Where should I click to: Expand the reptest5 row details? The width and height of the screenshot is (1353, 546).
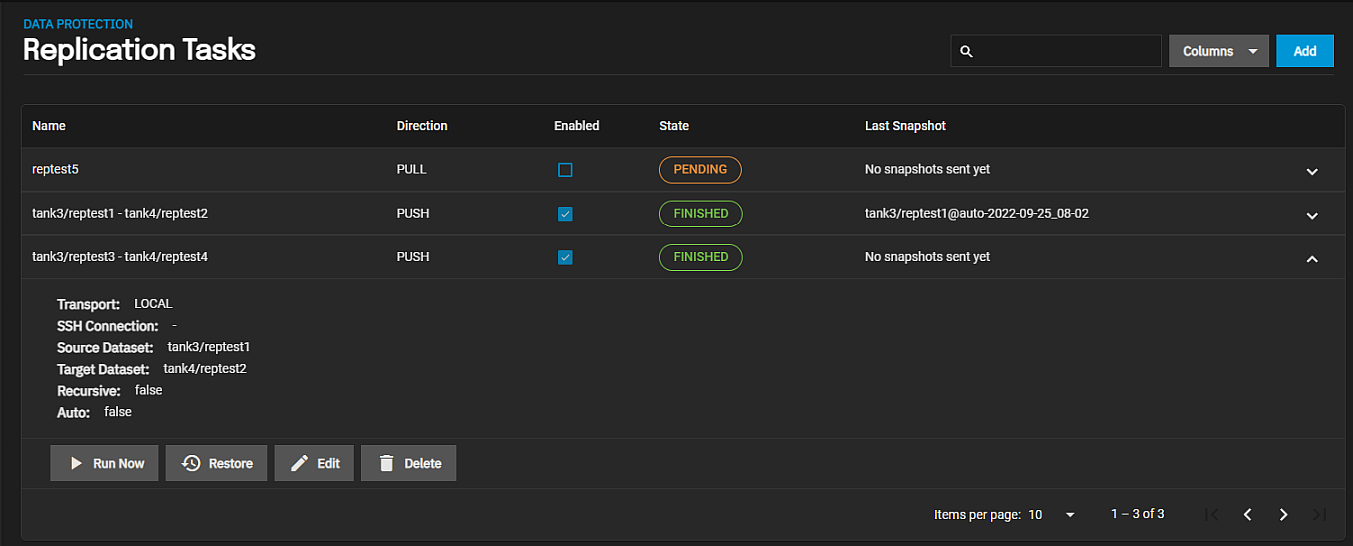pos(1312,171)
